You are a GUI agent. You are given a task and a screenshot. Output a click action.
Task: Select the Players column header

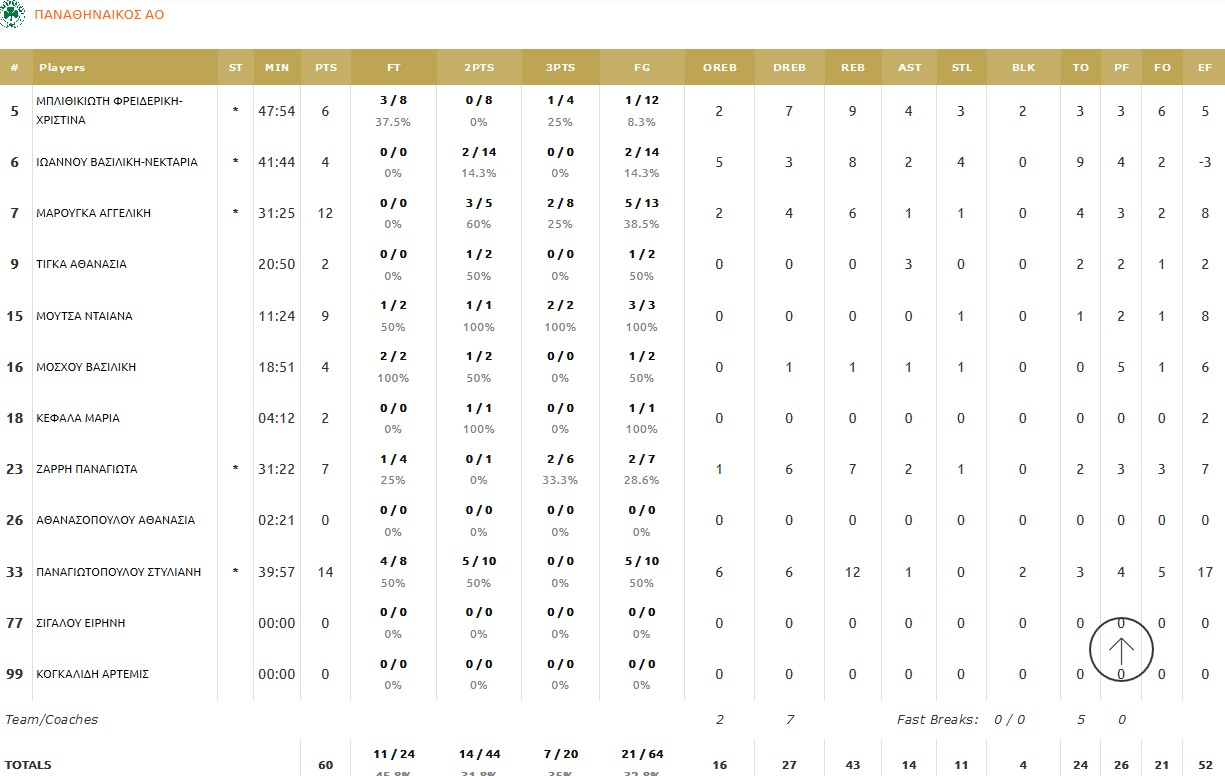tap(62, 68)
